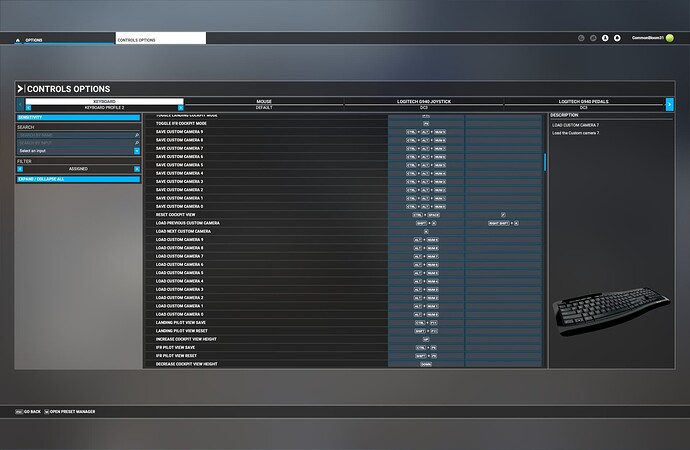Click the magnifier icon in Search by Input
The image size is (690, 450).
click(x=137, y=142)
